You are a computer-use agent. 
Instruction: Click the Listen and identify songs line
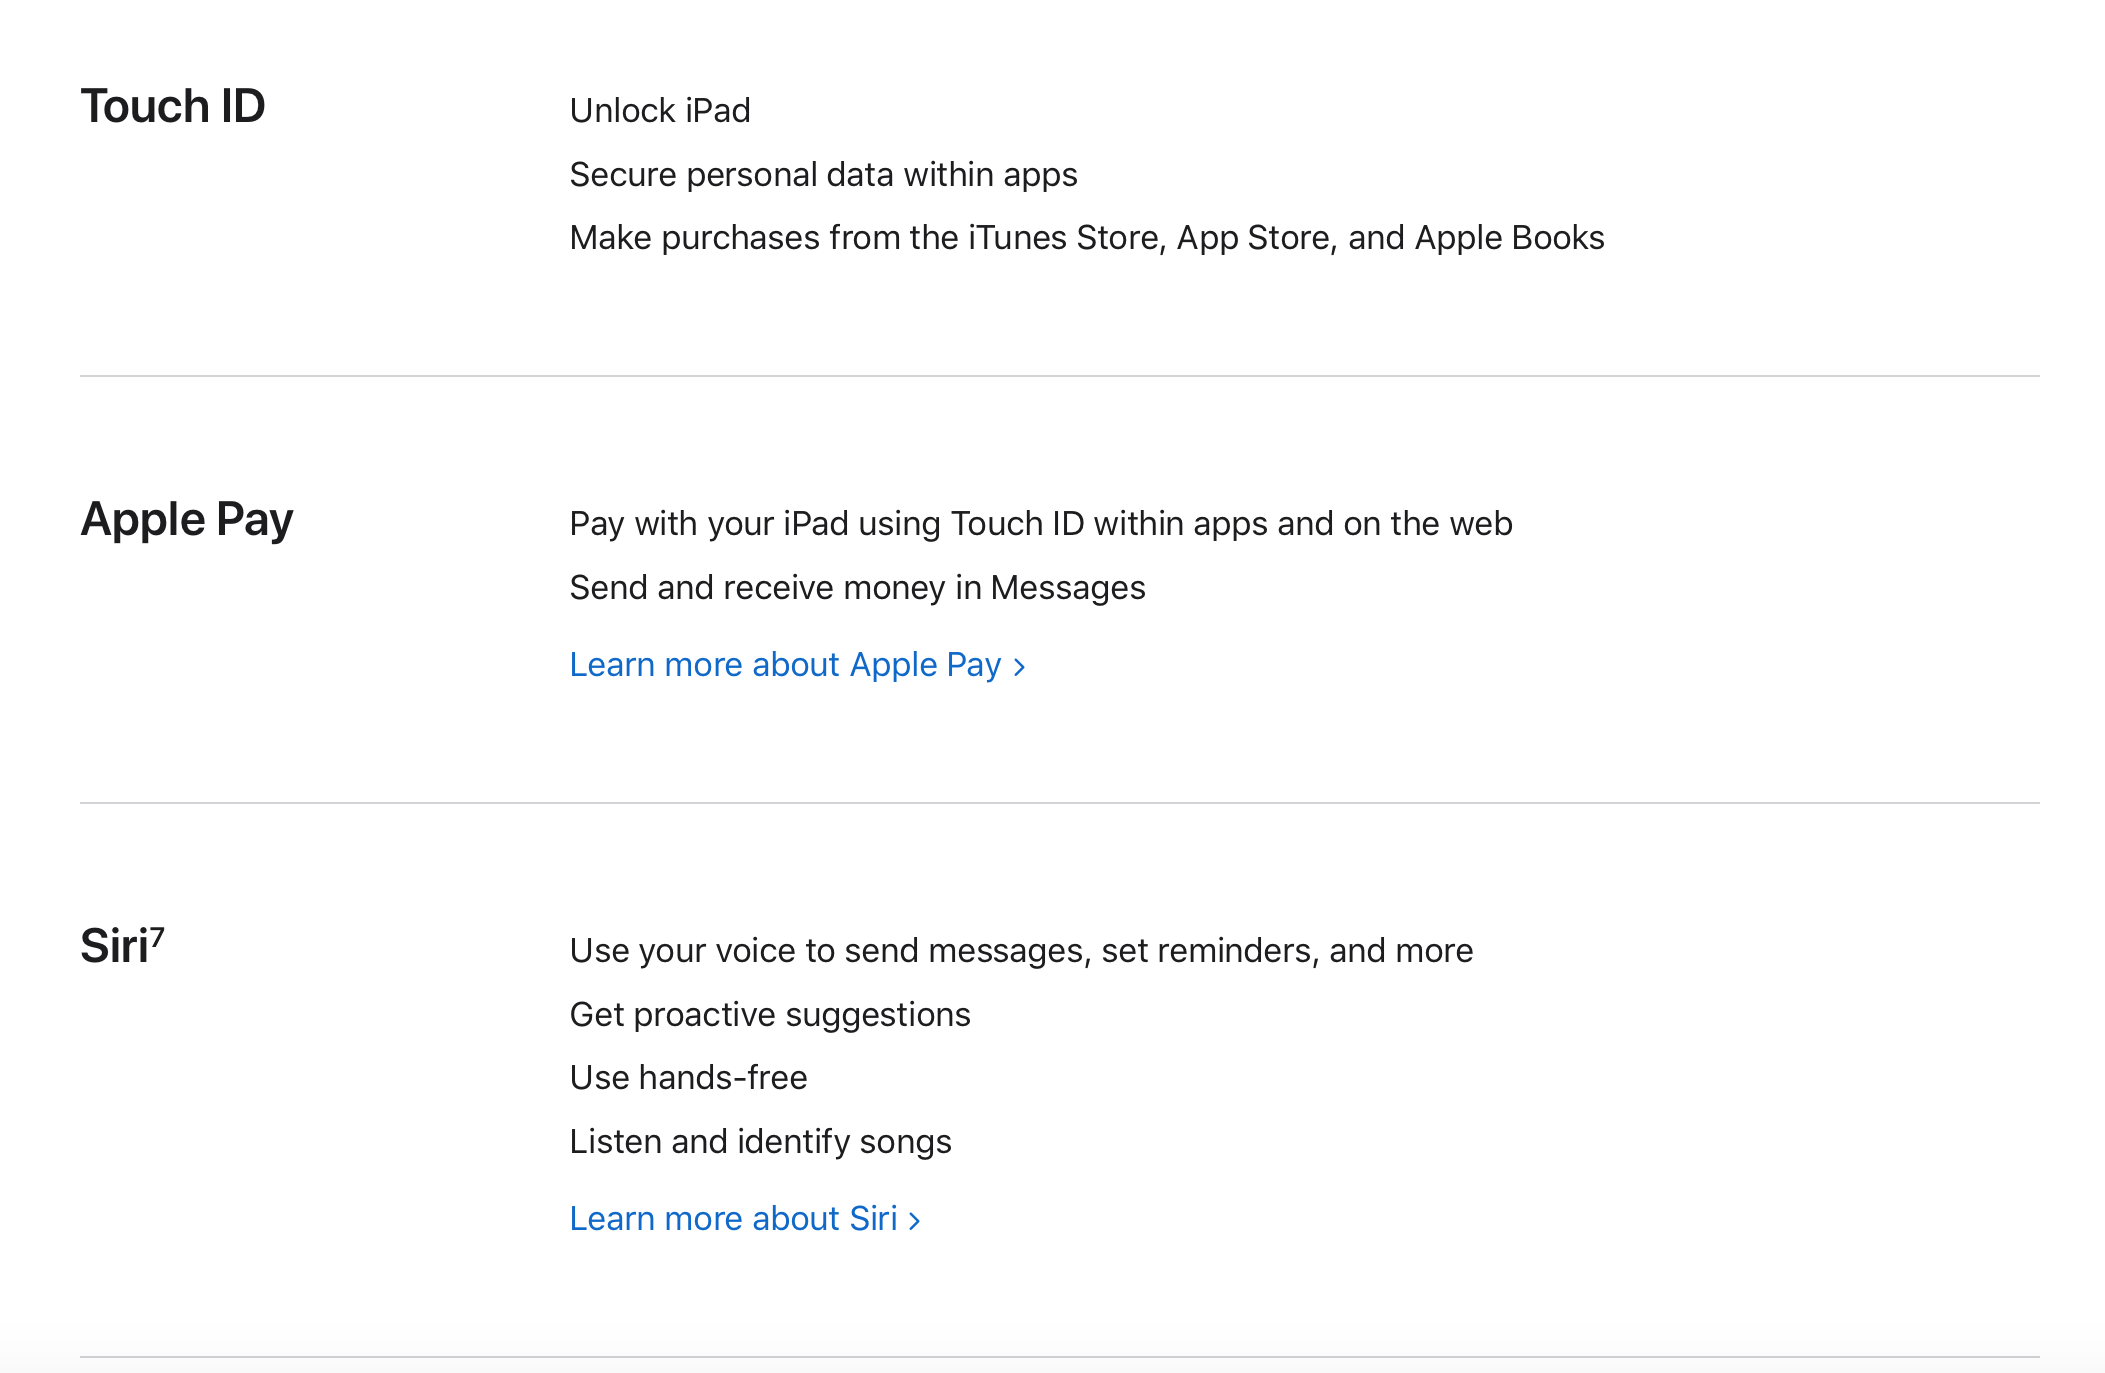(x=760, y=1142)
